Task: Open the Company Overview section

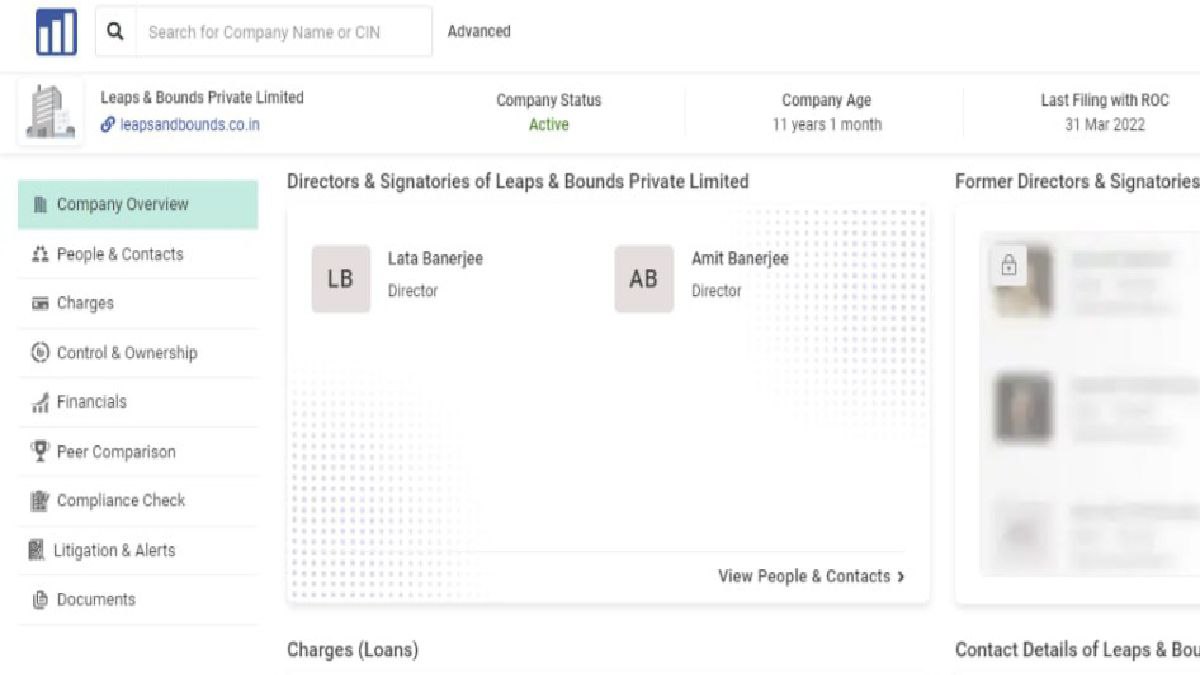Action: 122,205
